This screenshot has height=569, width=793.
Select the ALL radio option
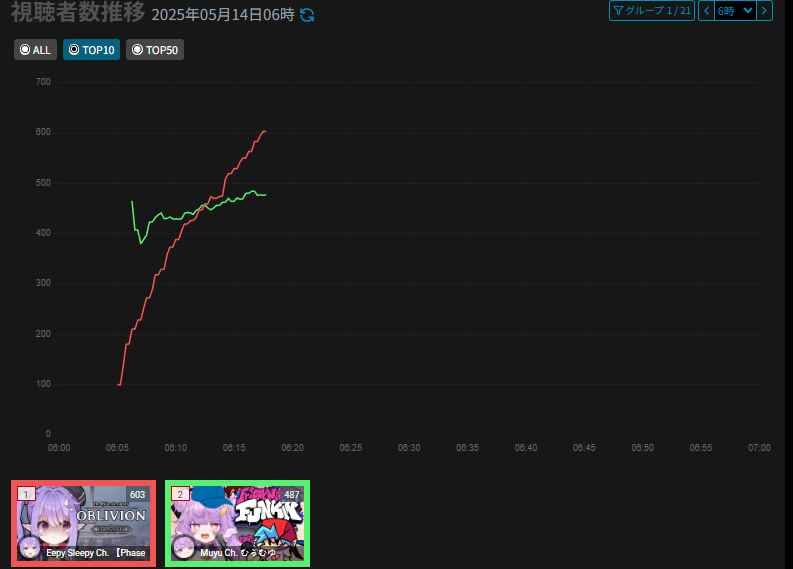click(35, 50)
